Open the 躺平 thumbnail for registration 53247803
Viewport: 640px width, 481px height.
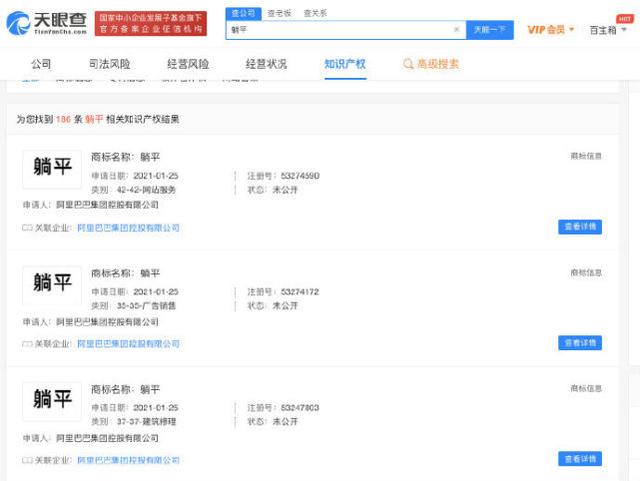(x=52, y=401)
